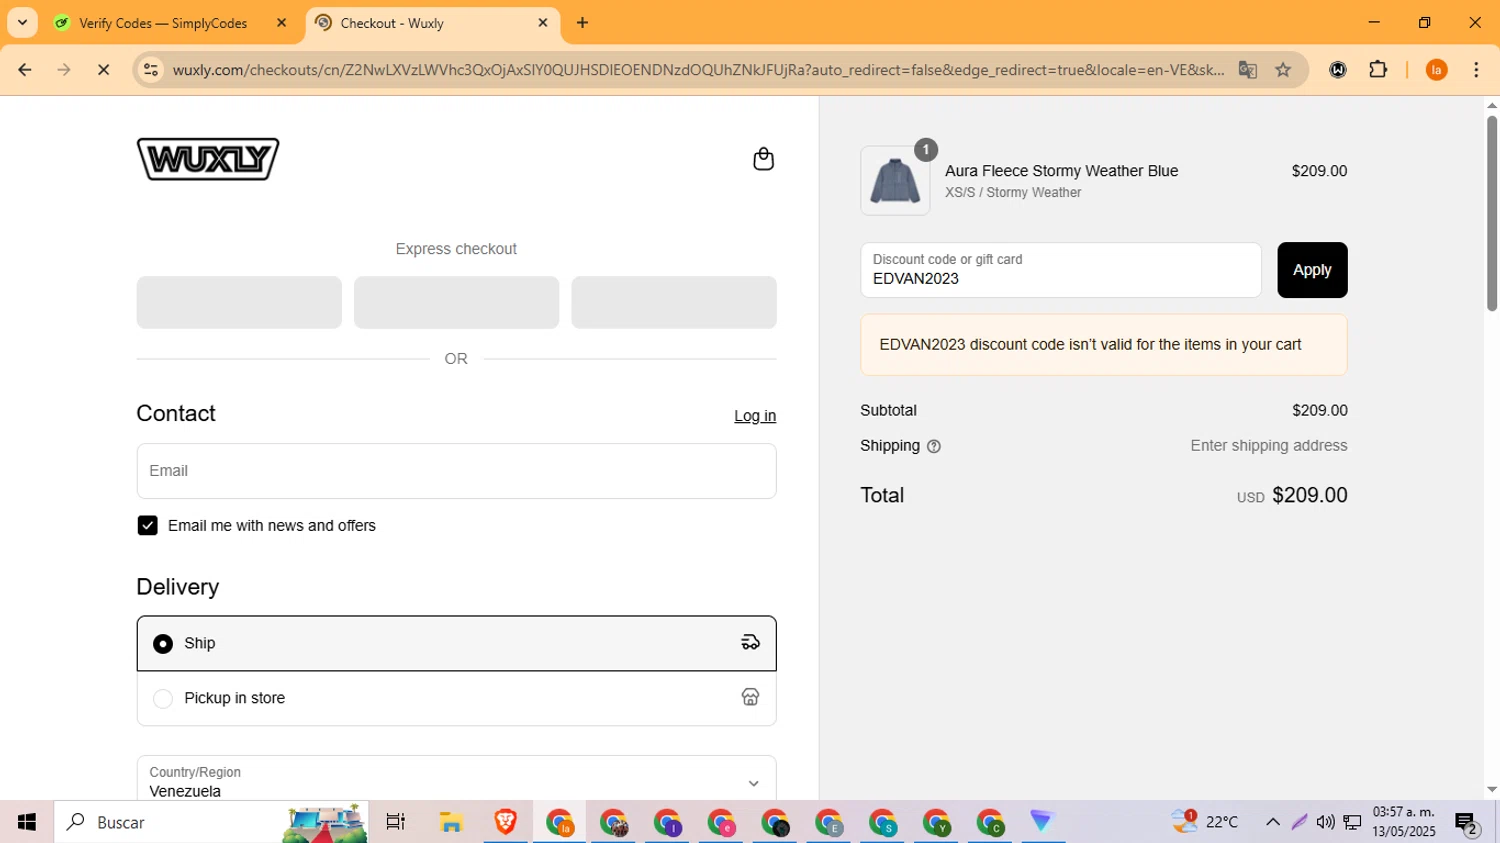Screen dimensions: 1500x843
Task: Stop loading the page
Action: click(x=103, y=70)
